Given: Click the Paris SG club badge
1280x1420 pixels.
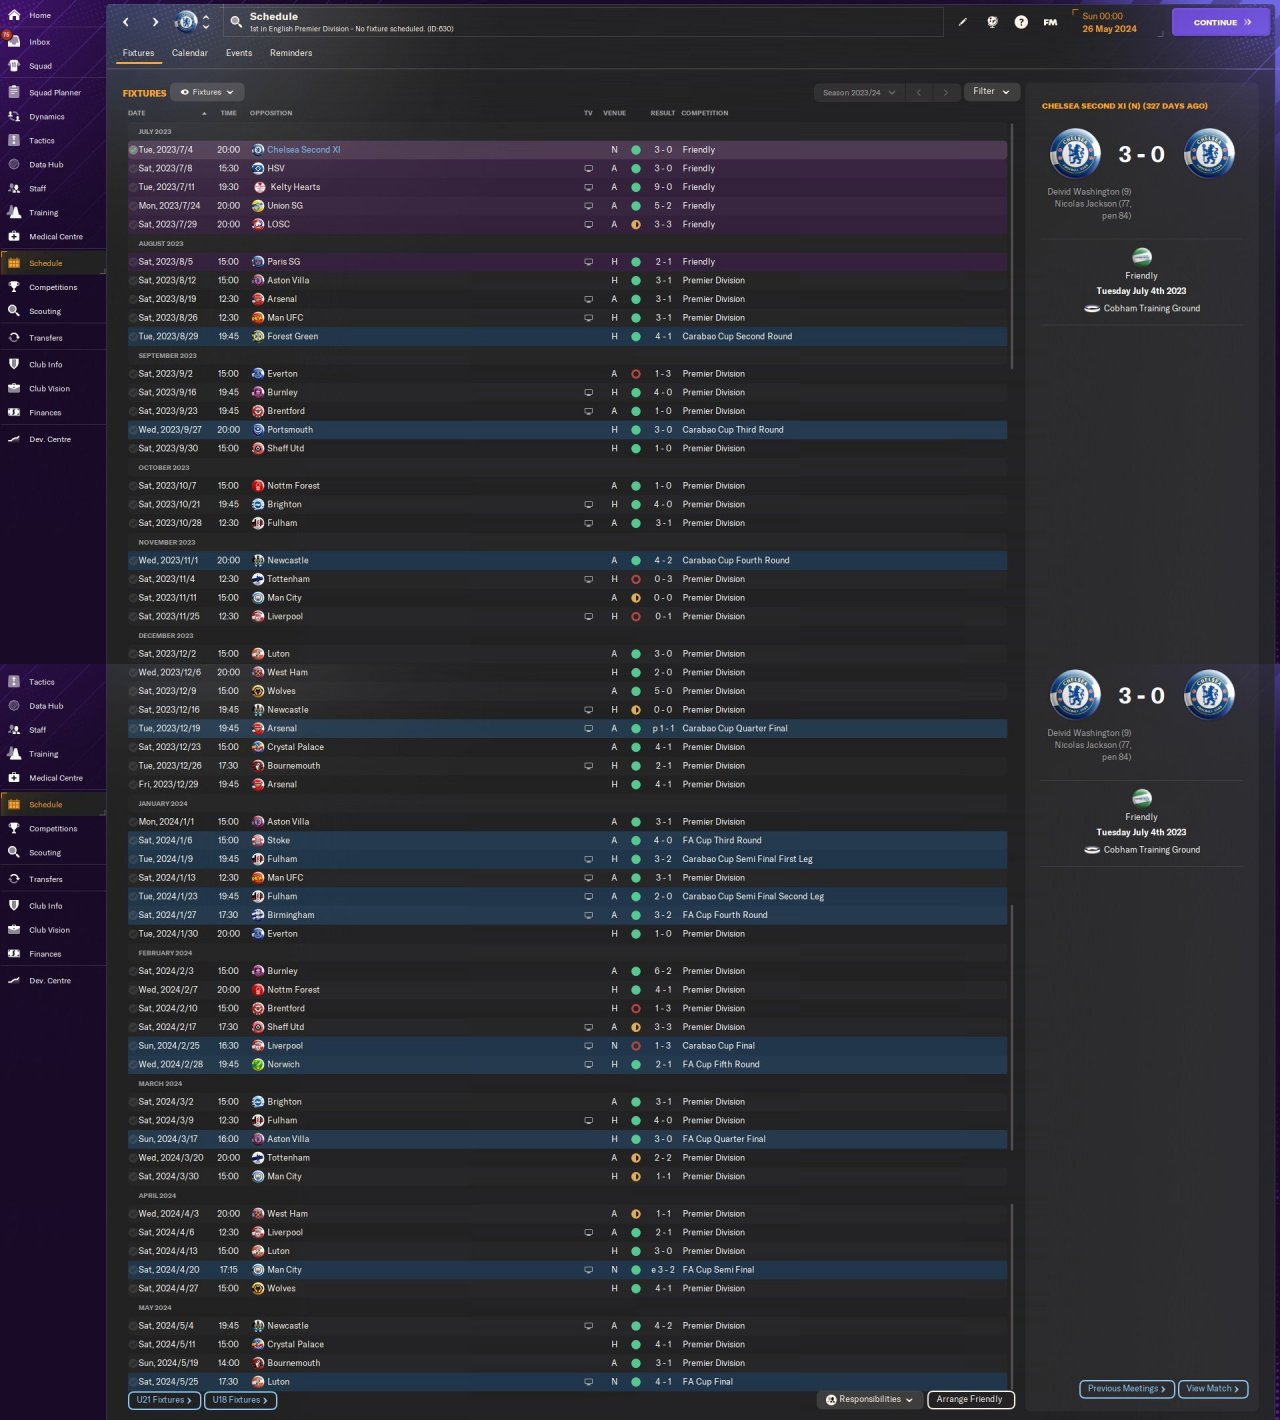Looking at the screenshot, I should click(258, 262).
